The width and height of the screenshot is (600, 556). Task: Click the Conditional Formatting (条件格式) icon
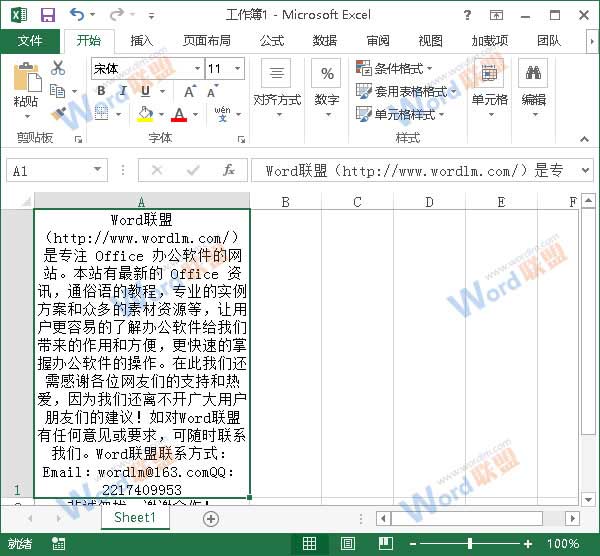coord(364,68)
